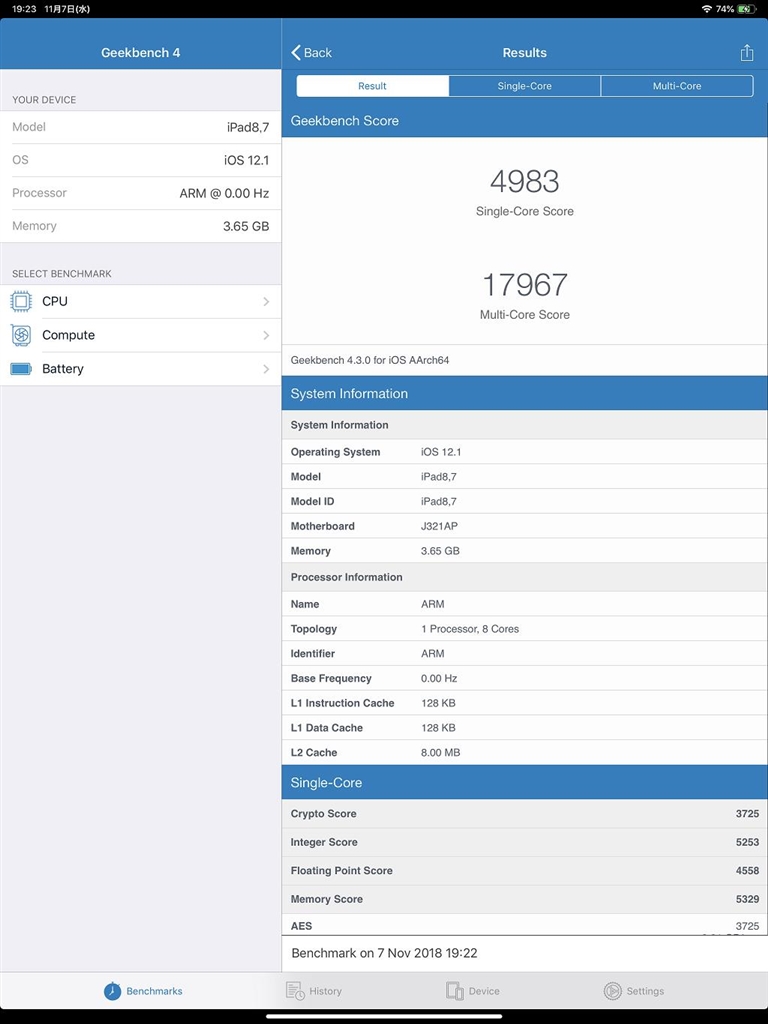
Task: Click the Wi-Fi status icon
Action: coord(707,9)
